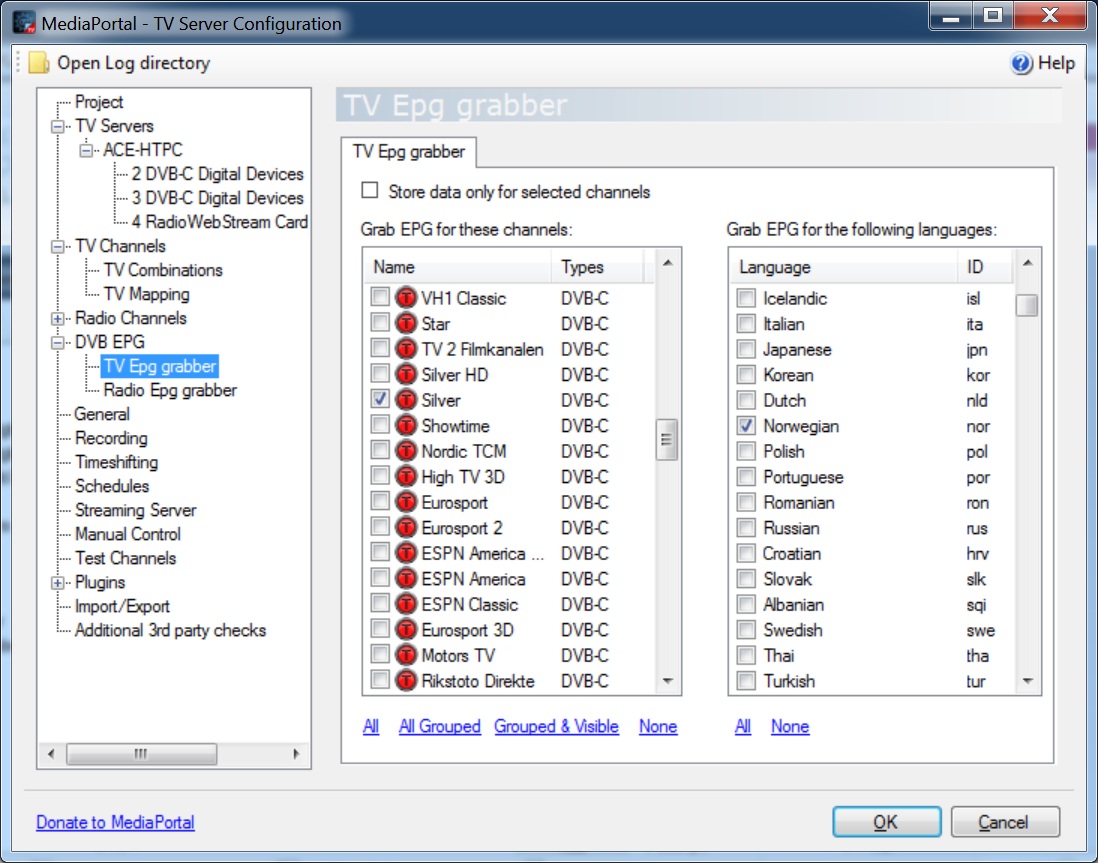Click the None link under languages list
This screenshot has width=1098, height=863.
point(790,726)
